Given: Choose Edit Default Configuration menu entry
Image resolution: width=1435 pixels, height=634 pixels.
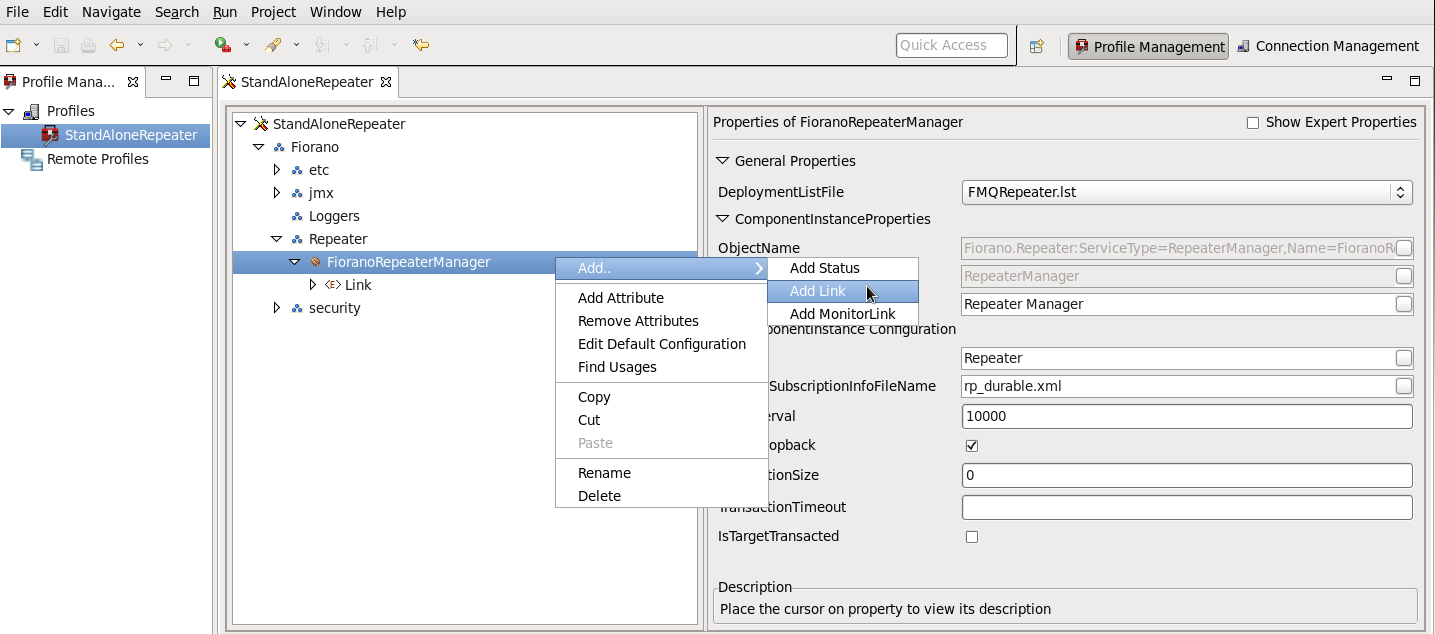Looking at the screenshot, I should (661, 344).
